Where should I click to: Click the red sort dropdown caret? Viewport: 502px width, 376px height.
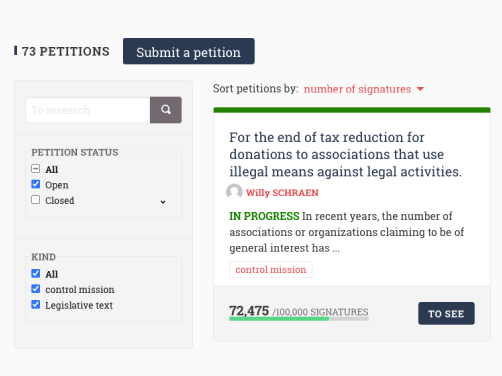pyautogui.click(x=420, y=89)
